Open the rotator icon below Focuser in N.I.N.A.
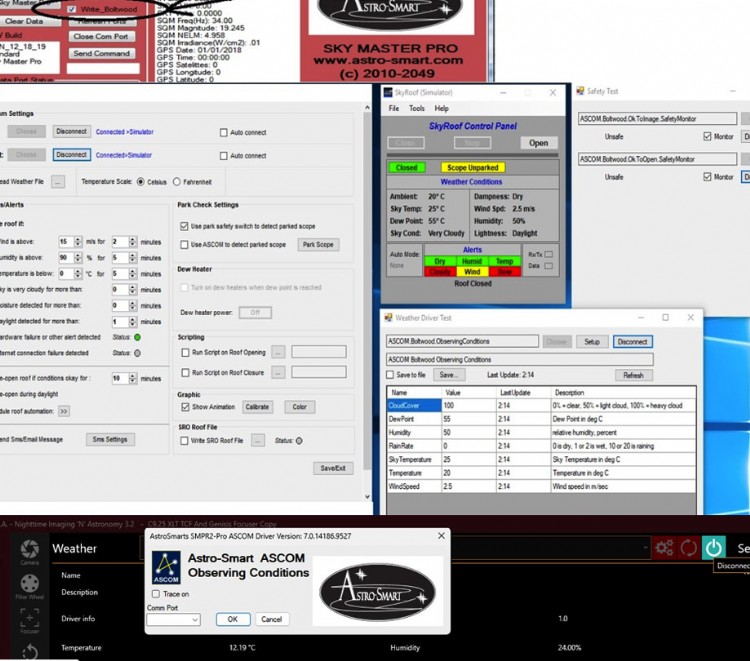The height and width of the screenshot is (661, 750). [30, 651]
